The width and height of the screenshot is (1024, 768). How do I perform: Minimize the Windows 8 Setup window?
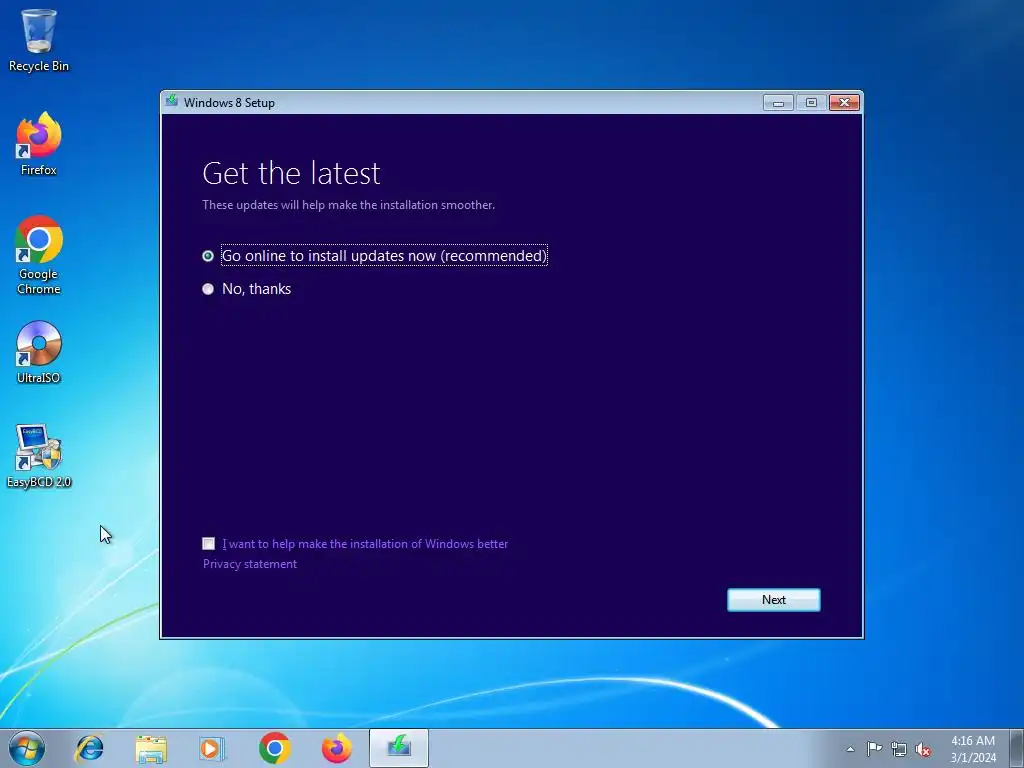pos(778,103)
